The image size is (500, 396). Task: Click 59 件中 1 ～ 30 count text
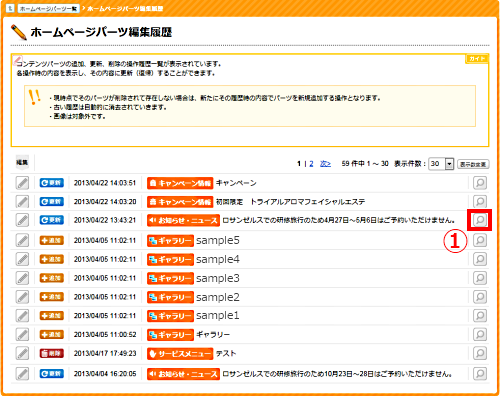[365, 164]
